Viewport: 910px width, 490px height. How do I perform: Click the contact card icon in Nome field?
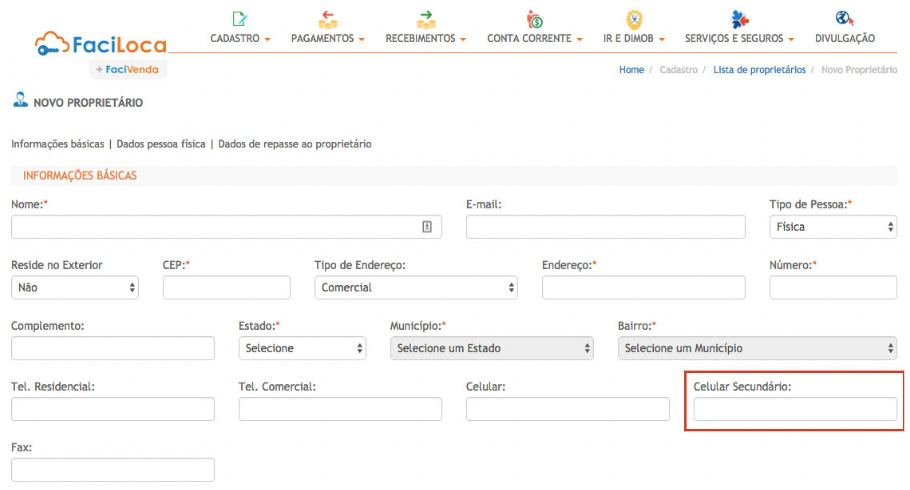coord(427,227)
